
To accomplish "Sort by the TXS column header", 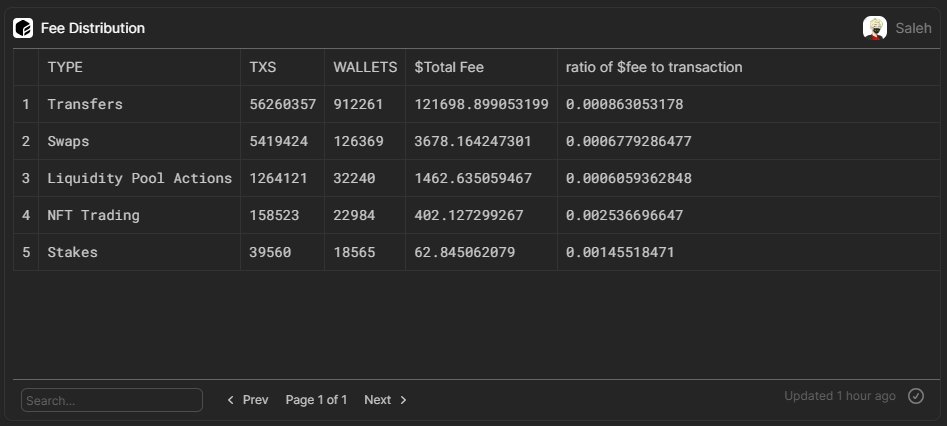I will (x=263, y=67).
